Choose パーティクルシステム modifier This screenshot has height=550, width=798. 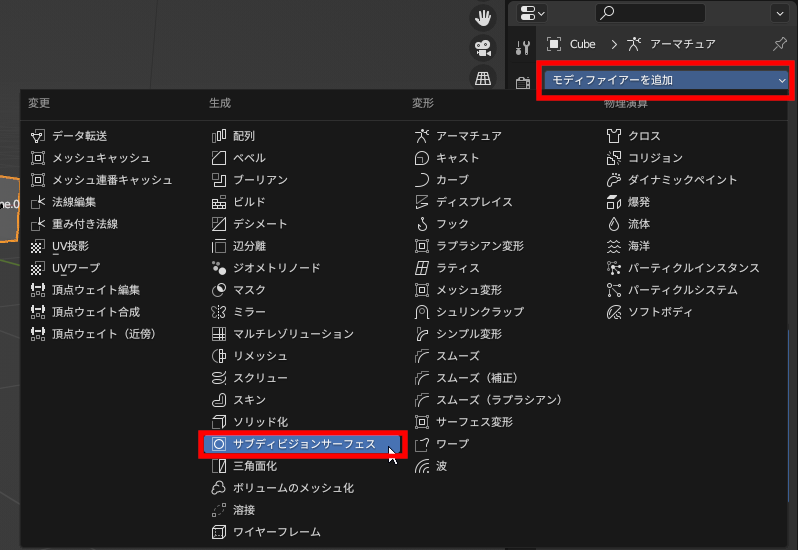click(x=672, y=290)
